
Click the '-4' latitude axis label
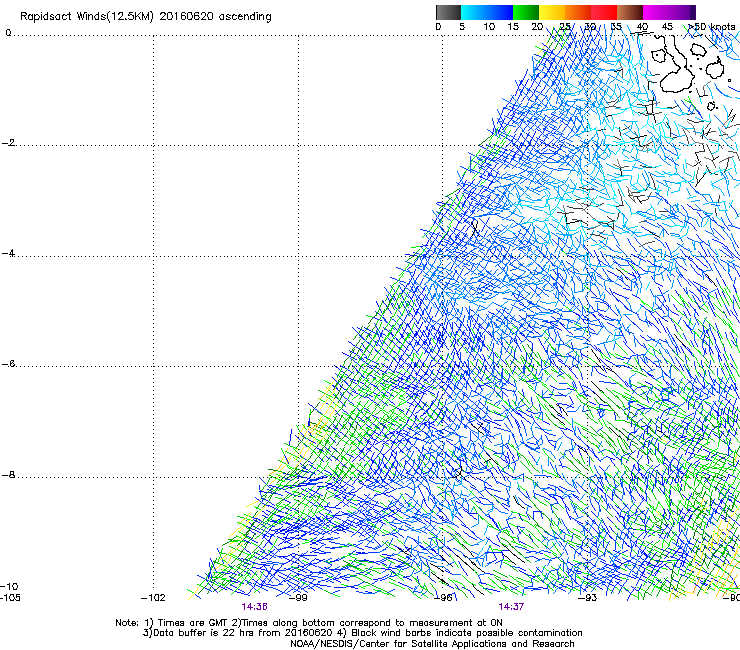[x=8, y=253]
